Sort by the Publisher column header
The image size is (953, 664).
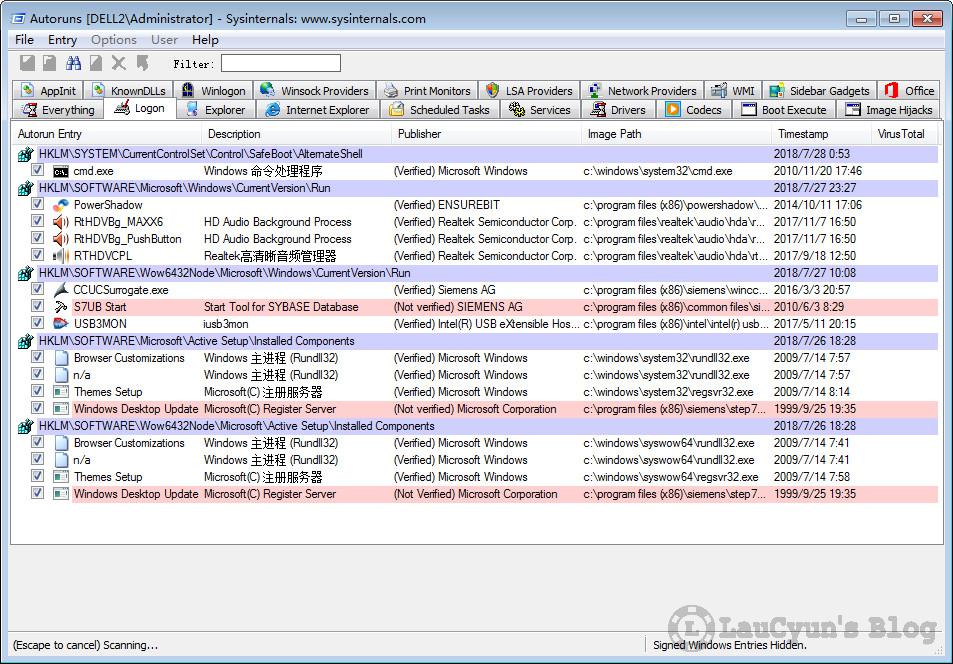[487, 134]
